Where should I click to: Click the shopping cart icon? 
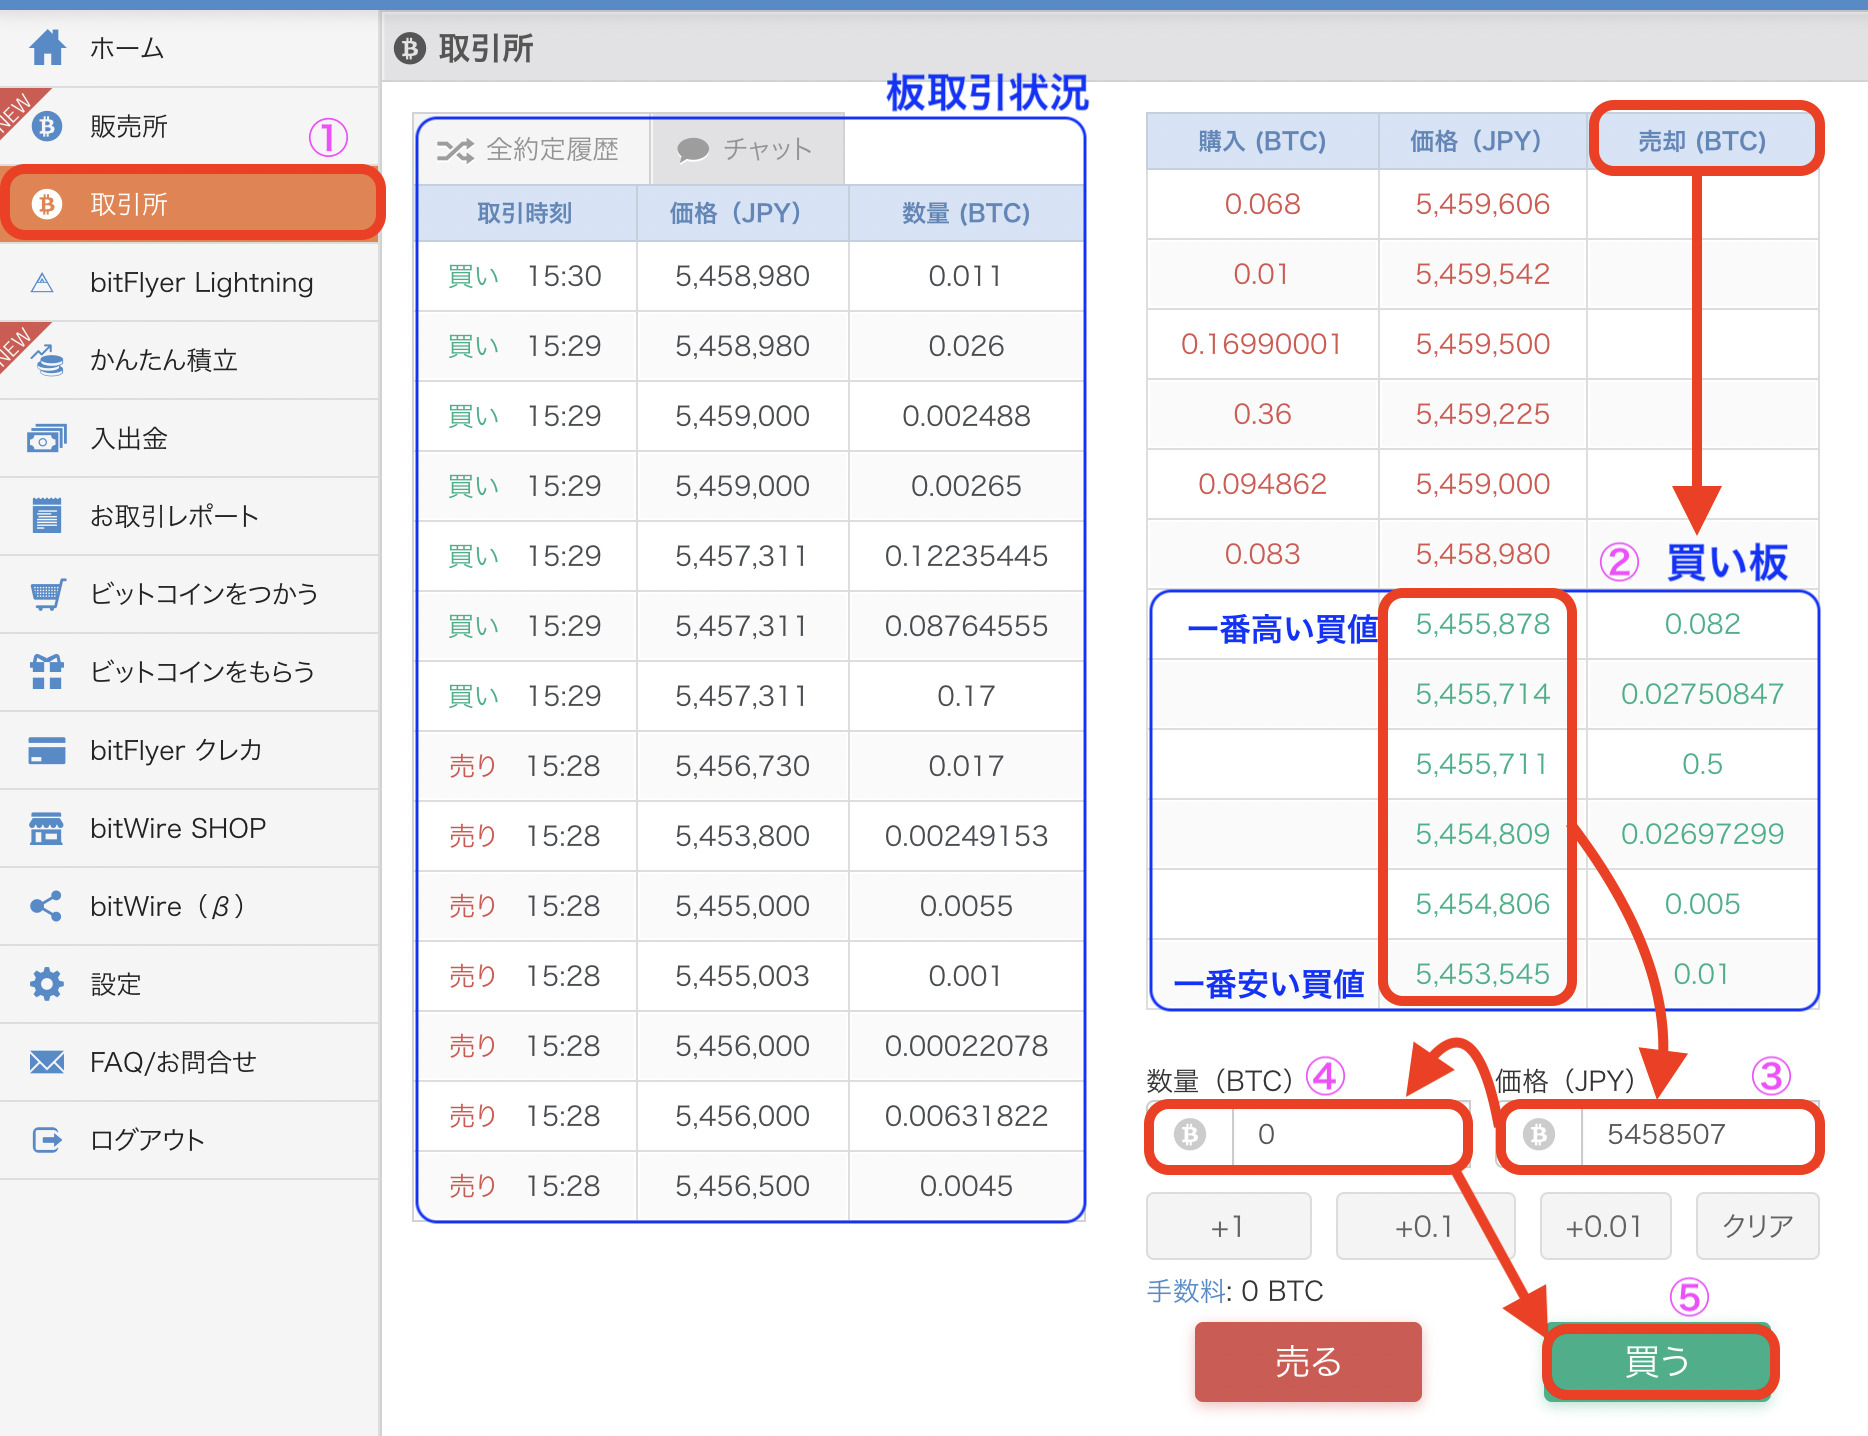[x=47, y=594]
